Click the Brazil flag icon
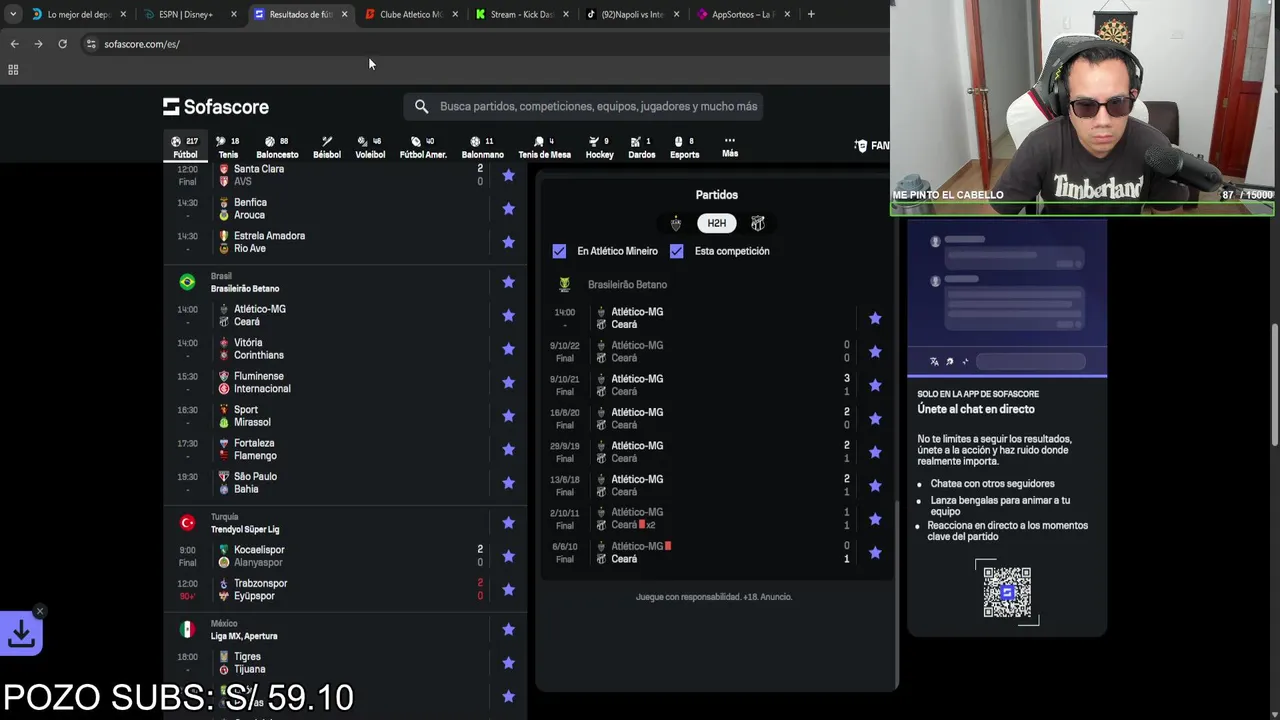The image size is (1280, 720). point(187,282)
